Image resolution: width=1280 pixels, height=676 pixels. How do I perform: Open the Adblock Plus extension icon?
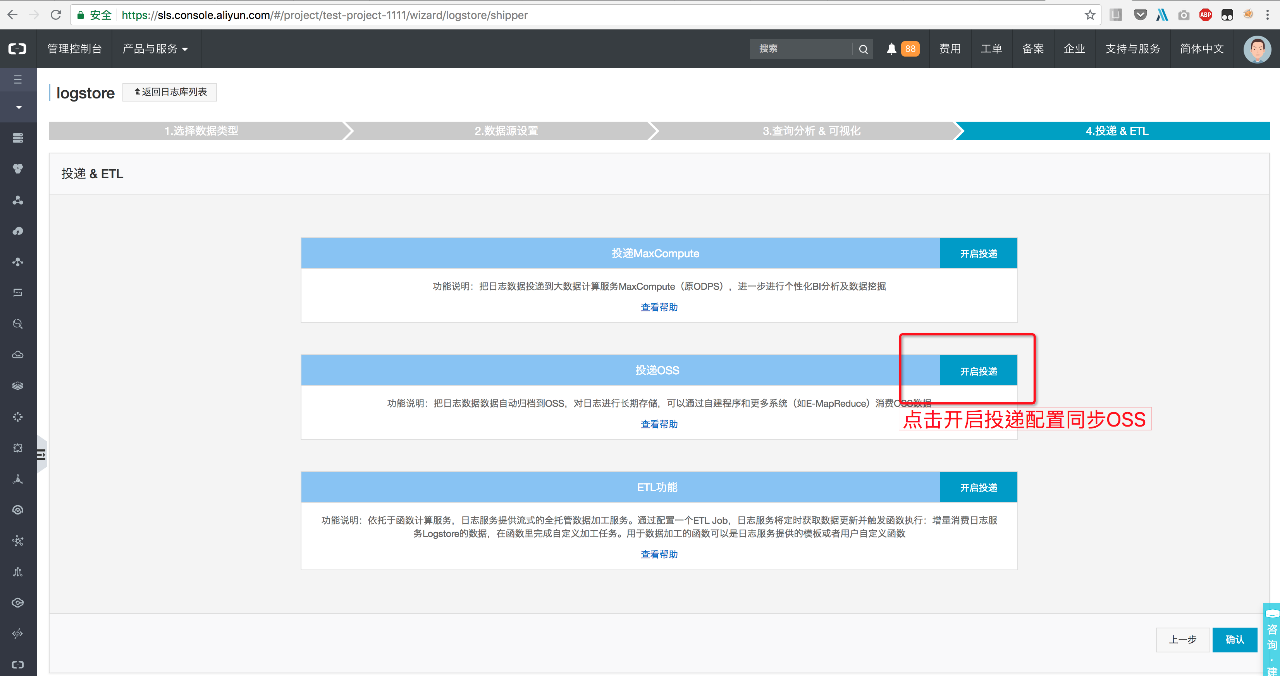click(1206, 15)
